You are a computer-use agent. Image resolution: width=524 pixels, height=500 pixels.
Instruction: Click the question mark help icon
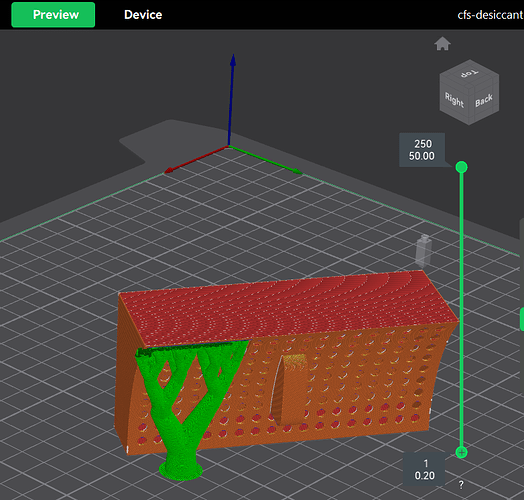coord(461,485)
